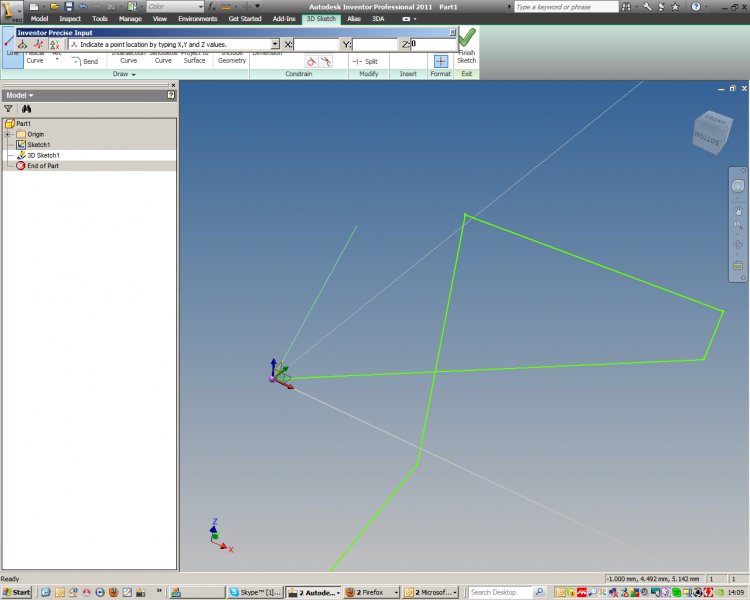Toggle the delta XYZ relative input button
Viewport: 750px width, 600px height.
(x=55, y=45)
